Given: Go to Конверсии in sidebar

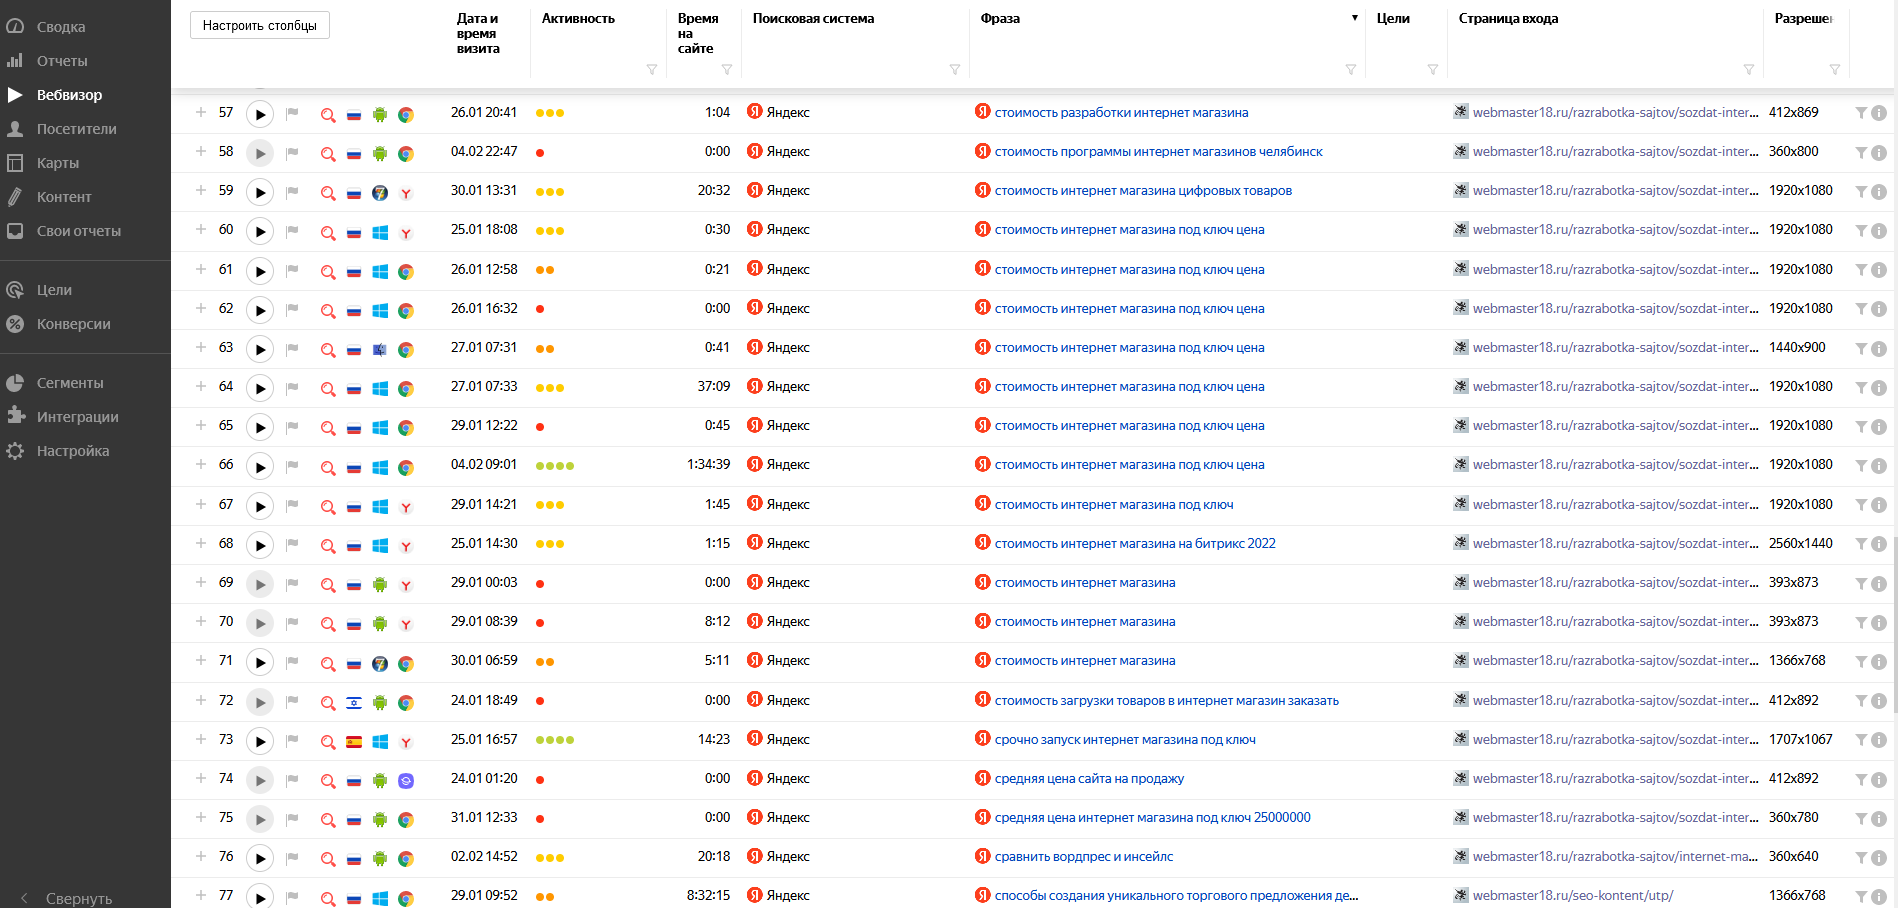Looking at the screenshot, I should (x=73, y=324).
